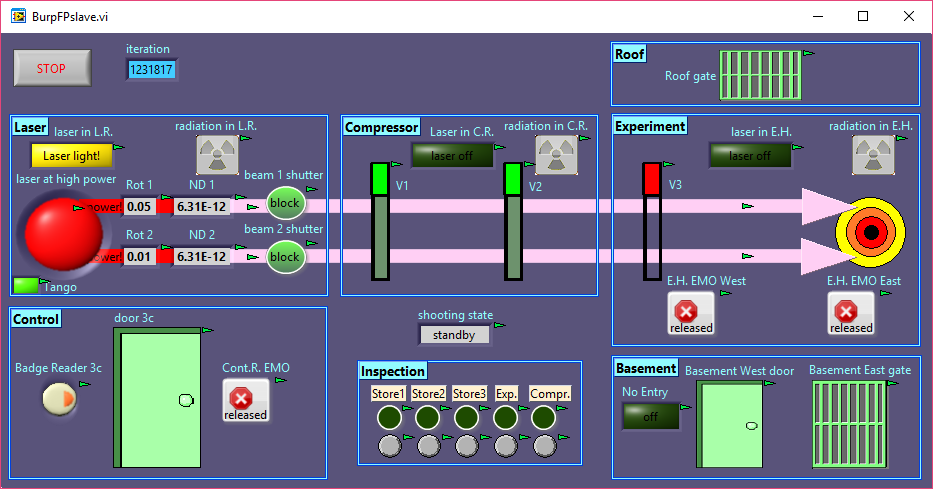This screenshot has height=489, width=933.
Task: Click the yellow Laser light! button
Action: (x=71, y=155)
